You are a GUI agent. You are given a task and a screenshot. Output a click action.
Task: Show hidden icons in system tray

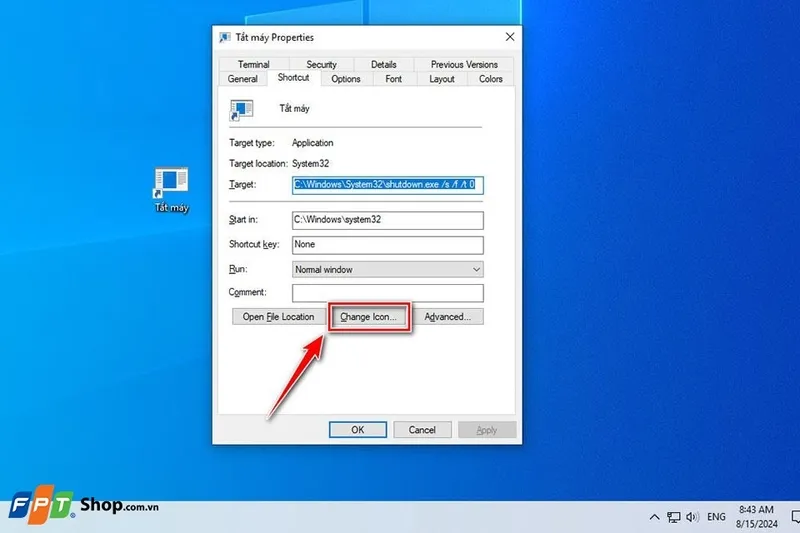tap(654, 517)
